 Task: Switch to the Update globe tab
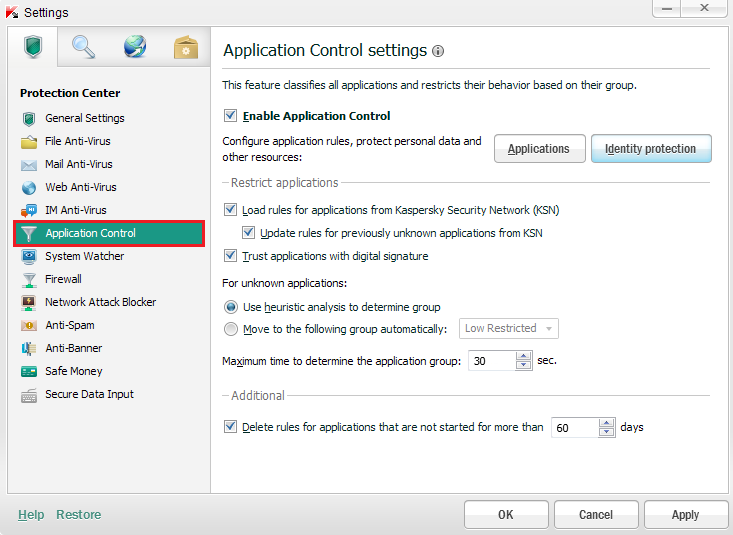tap(135, 47)
